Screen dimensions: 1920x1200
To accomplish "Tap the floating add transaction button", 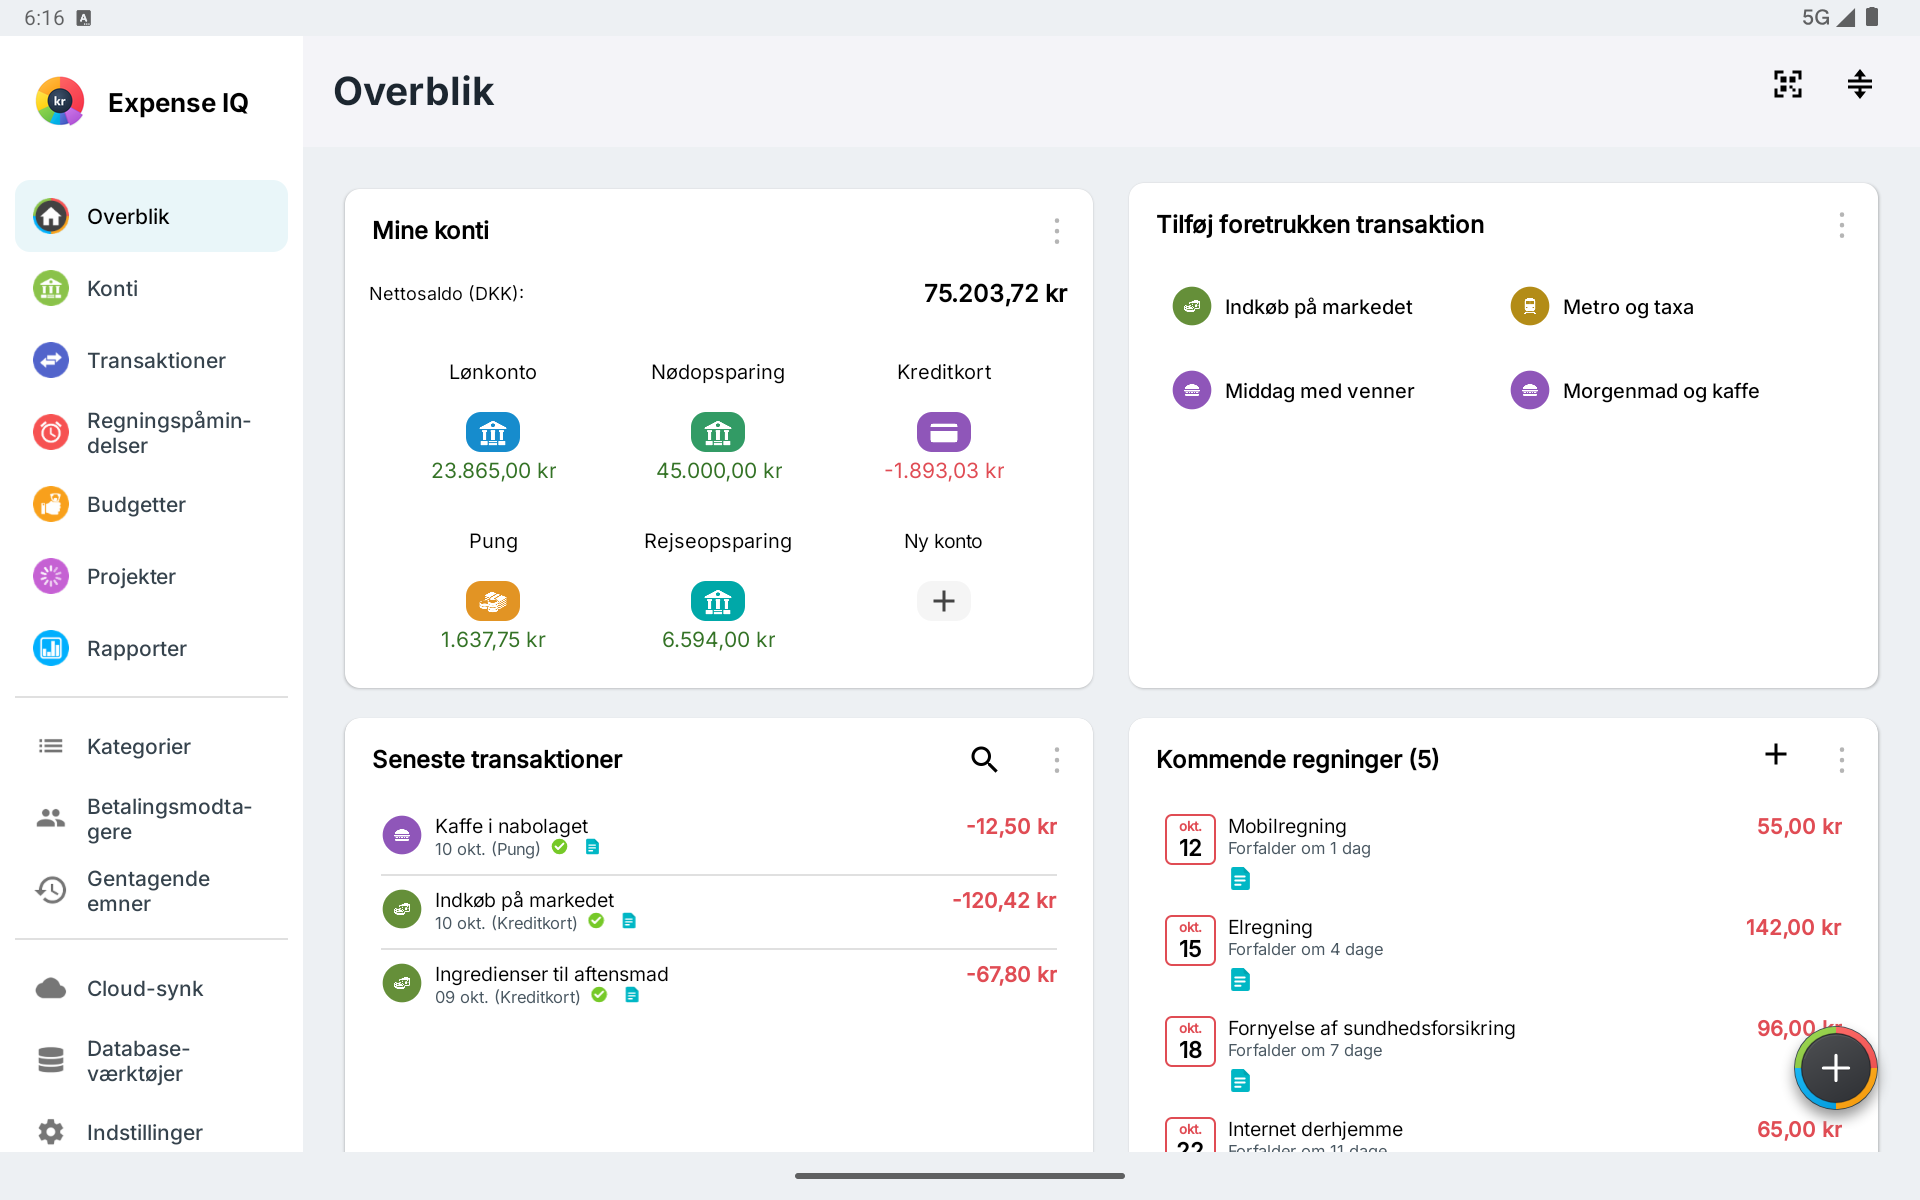I will [1835, 1069].
